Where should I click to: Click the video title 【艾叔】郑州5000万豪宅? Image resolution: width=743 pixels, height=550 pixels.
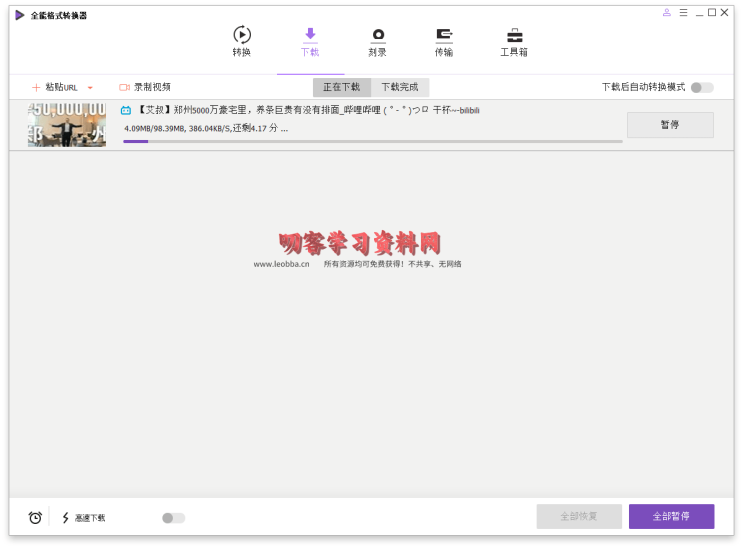(x=308, y=110)
